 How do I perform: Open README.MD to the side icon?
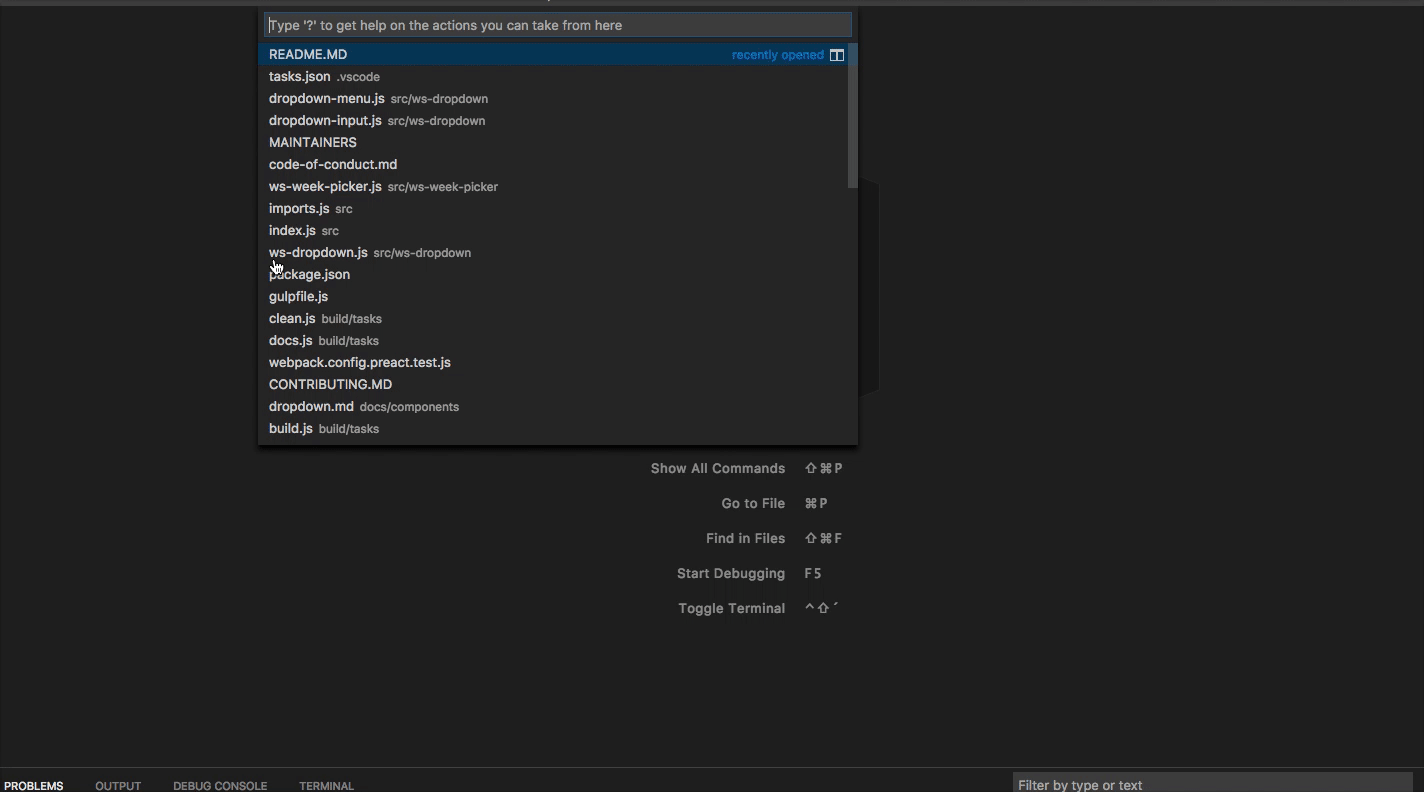837,55
